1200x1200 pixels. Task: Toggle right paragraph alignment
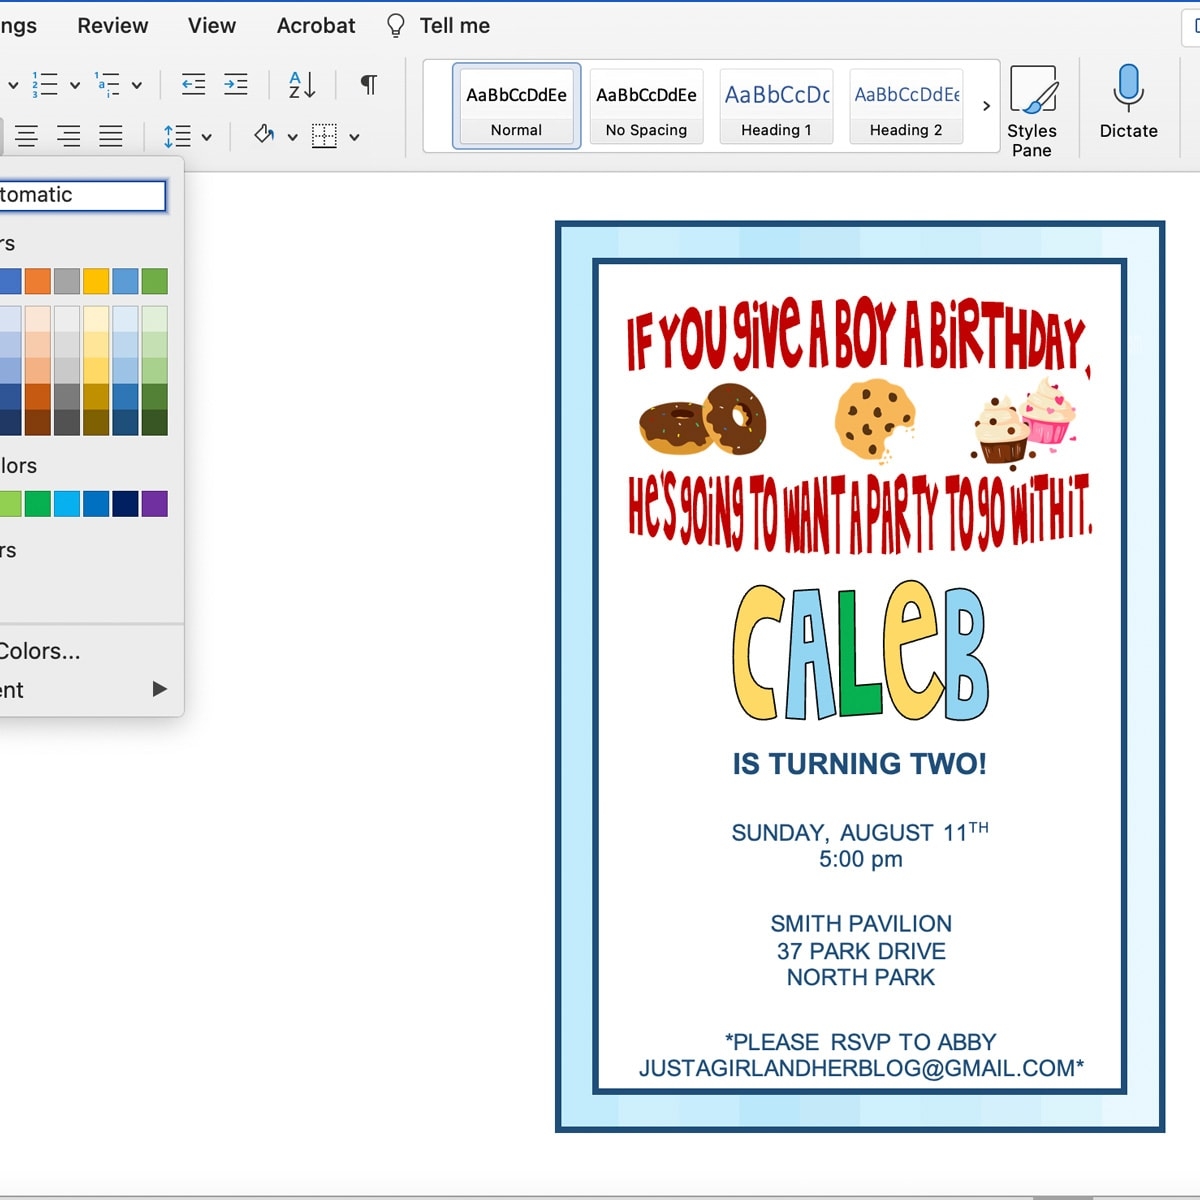point(69,135)
